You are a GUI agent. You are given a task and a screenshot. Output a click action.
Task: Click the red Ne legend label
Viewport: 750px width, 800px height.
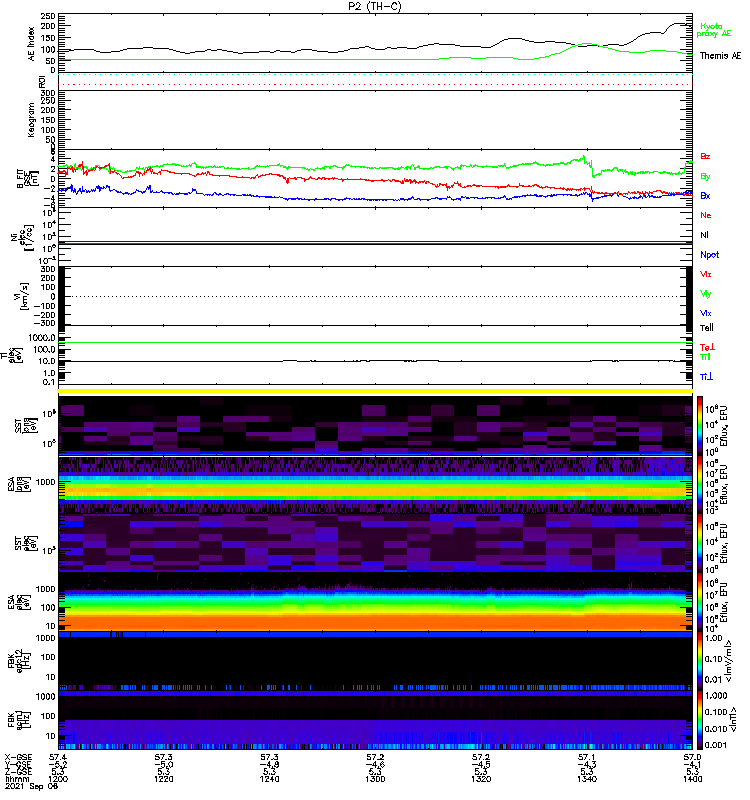(706, 215)
